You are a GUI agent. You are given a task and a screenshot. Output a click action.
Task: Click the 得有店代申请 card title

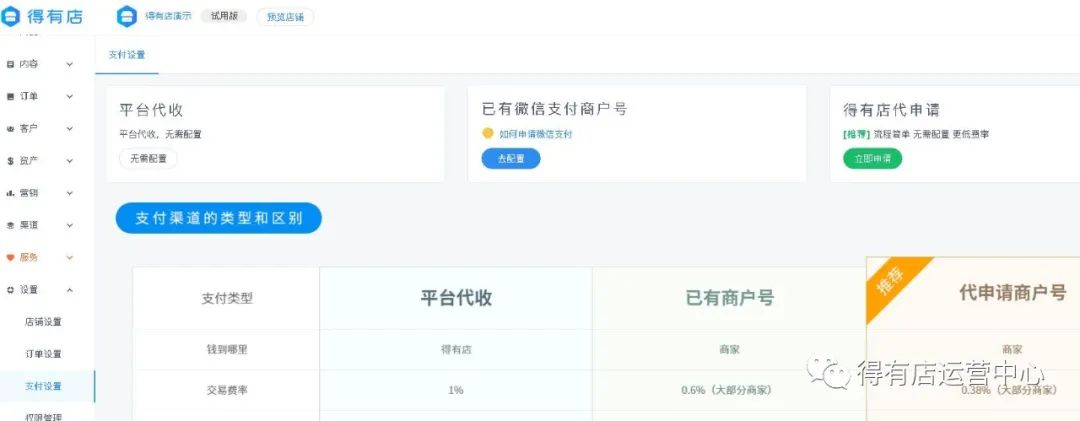click(x=891, y=110)
